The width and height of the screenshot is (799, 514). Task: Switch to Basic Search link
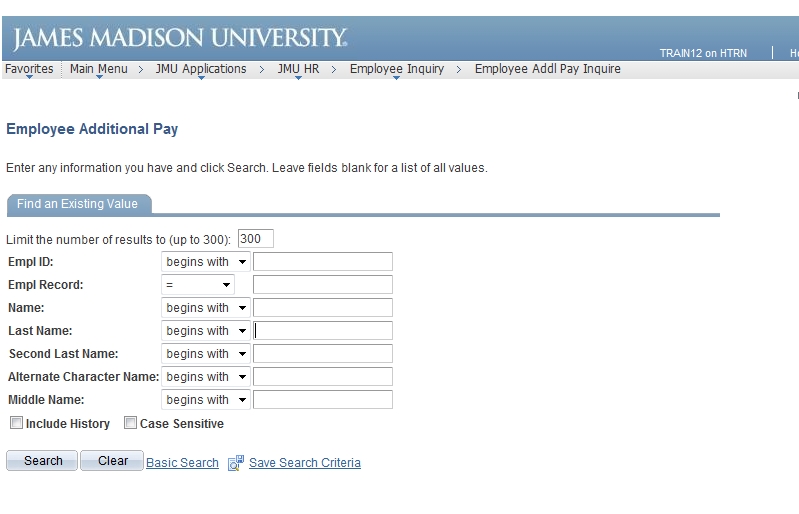tap(182, 463)
